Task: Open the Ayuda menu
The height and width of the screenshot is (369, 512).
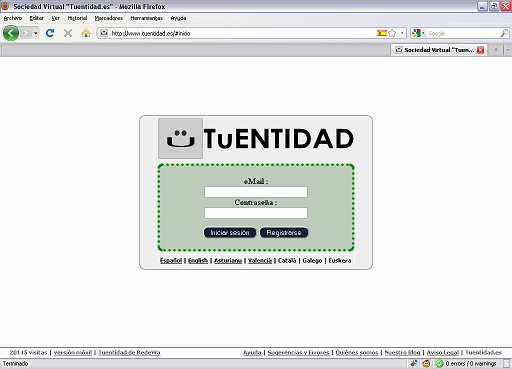Action: [x=178, y=18]
